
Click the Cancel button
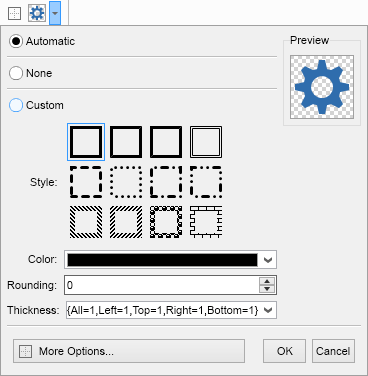coord(333,351)
